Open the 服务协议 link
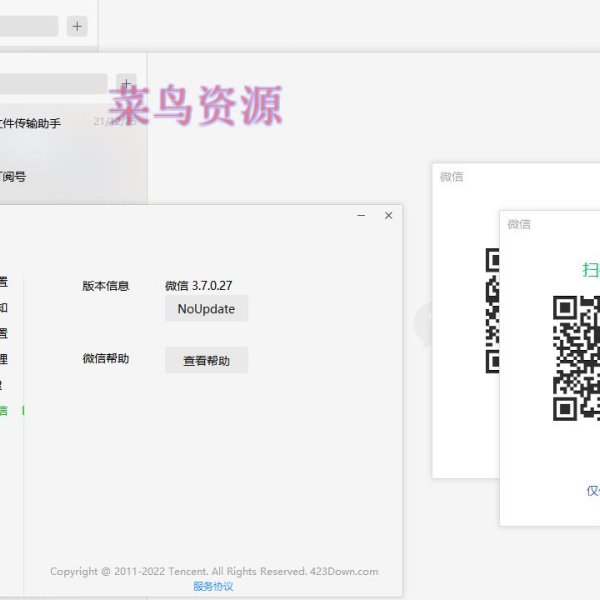 click(213, 586)
